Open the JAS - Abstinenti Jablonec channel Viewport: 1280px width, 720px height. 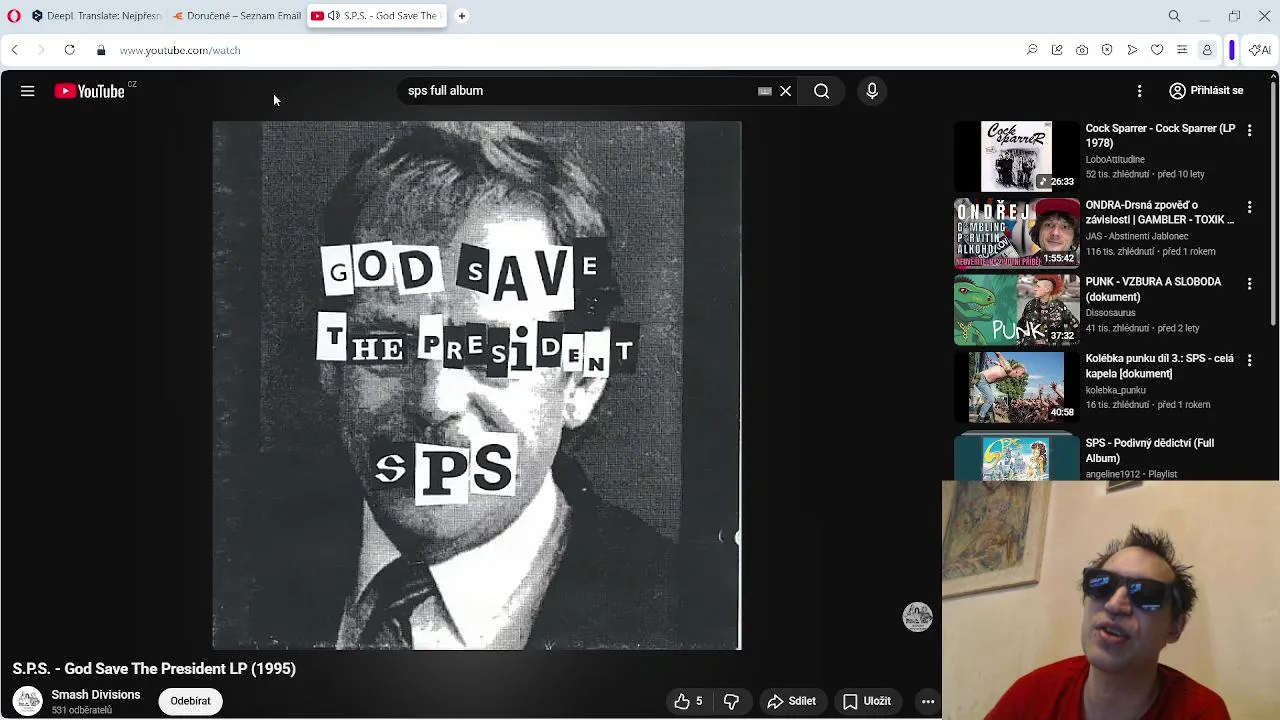[1137, 236]
